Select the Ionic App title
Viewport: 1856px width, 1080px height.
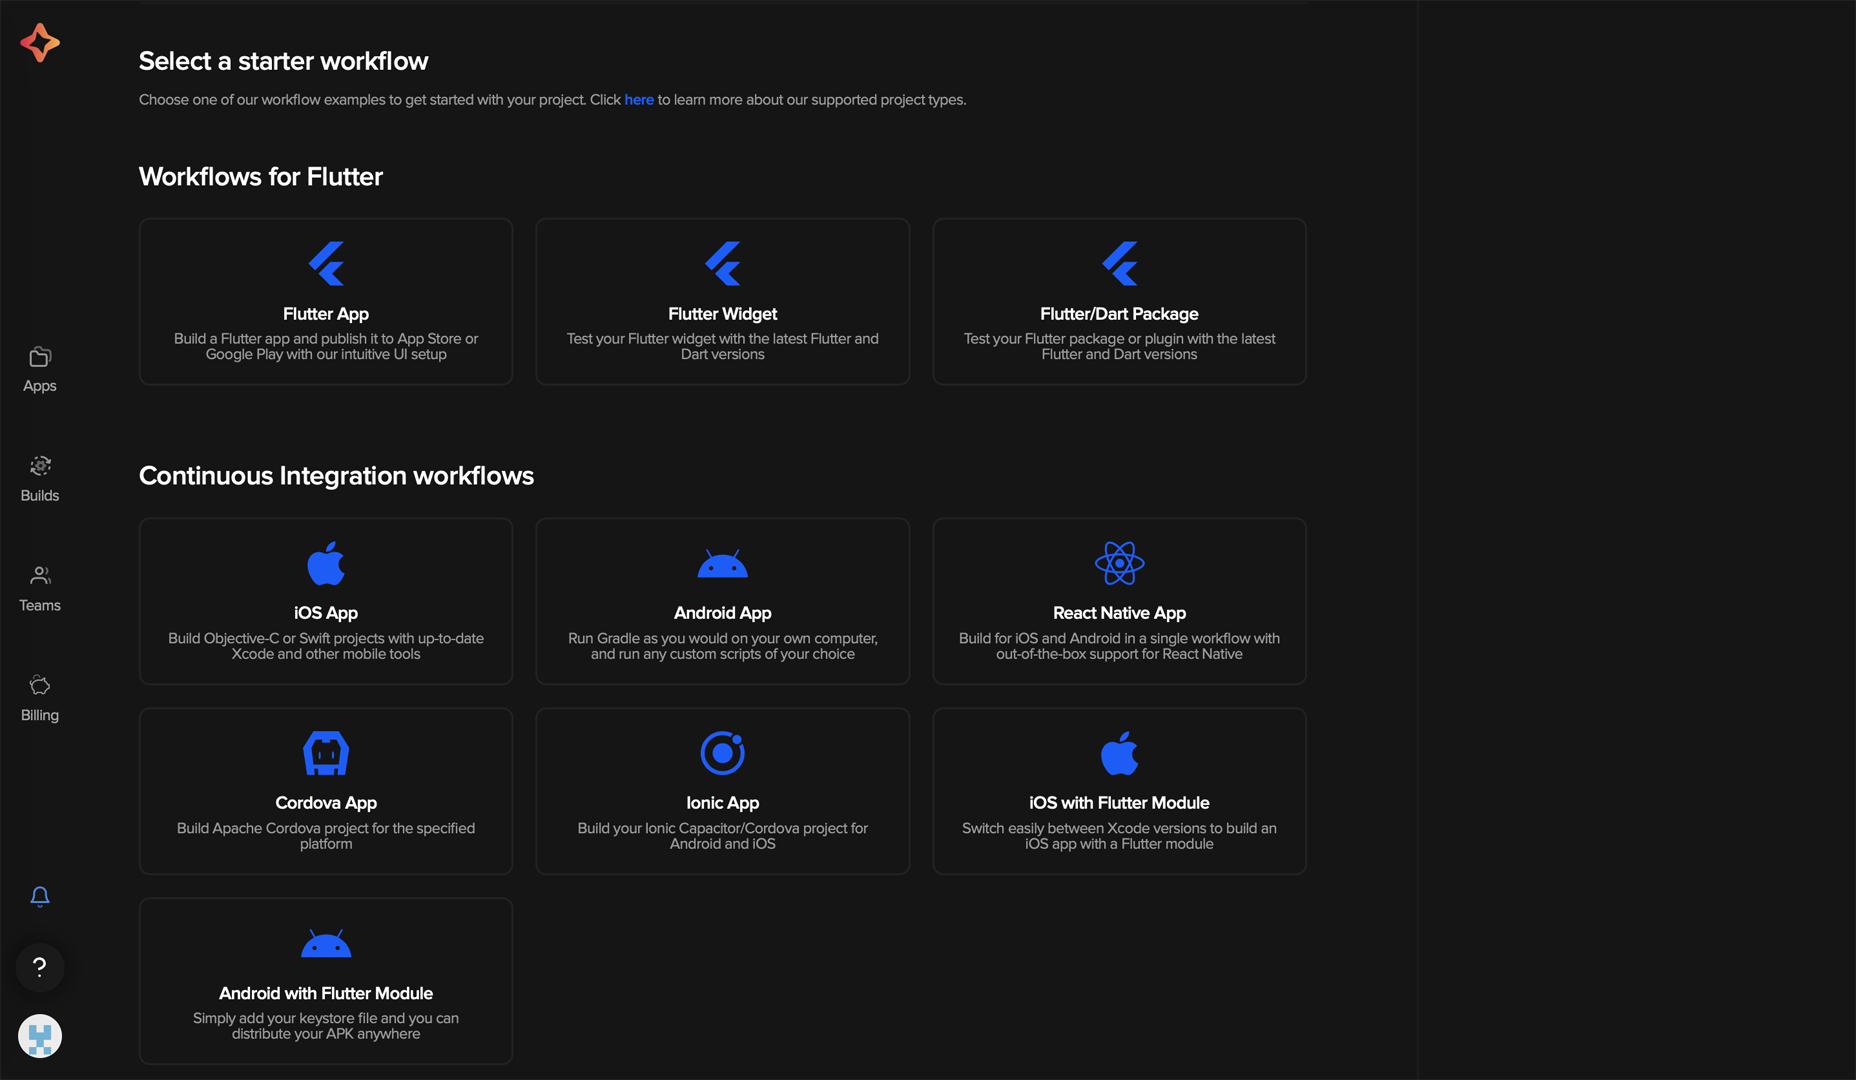click(723, 803)
